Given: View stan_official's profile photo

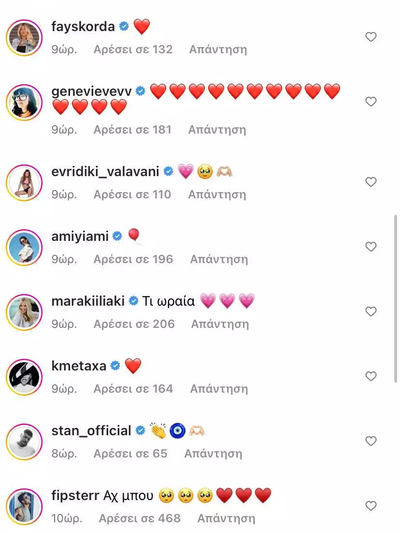Looking at the screenshot, I should [24, 442].
